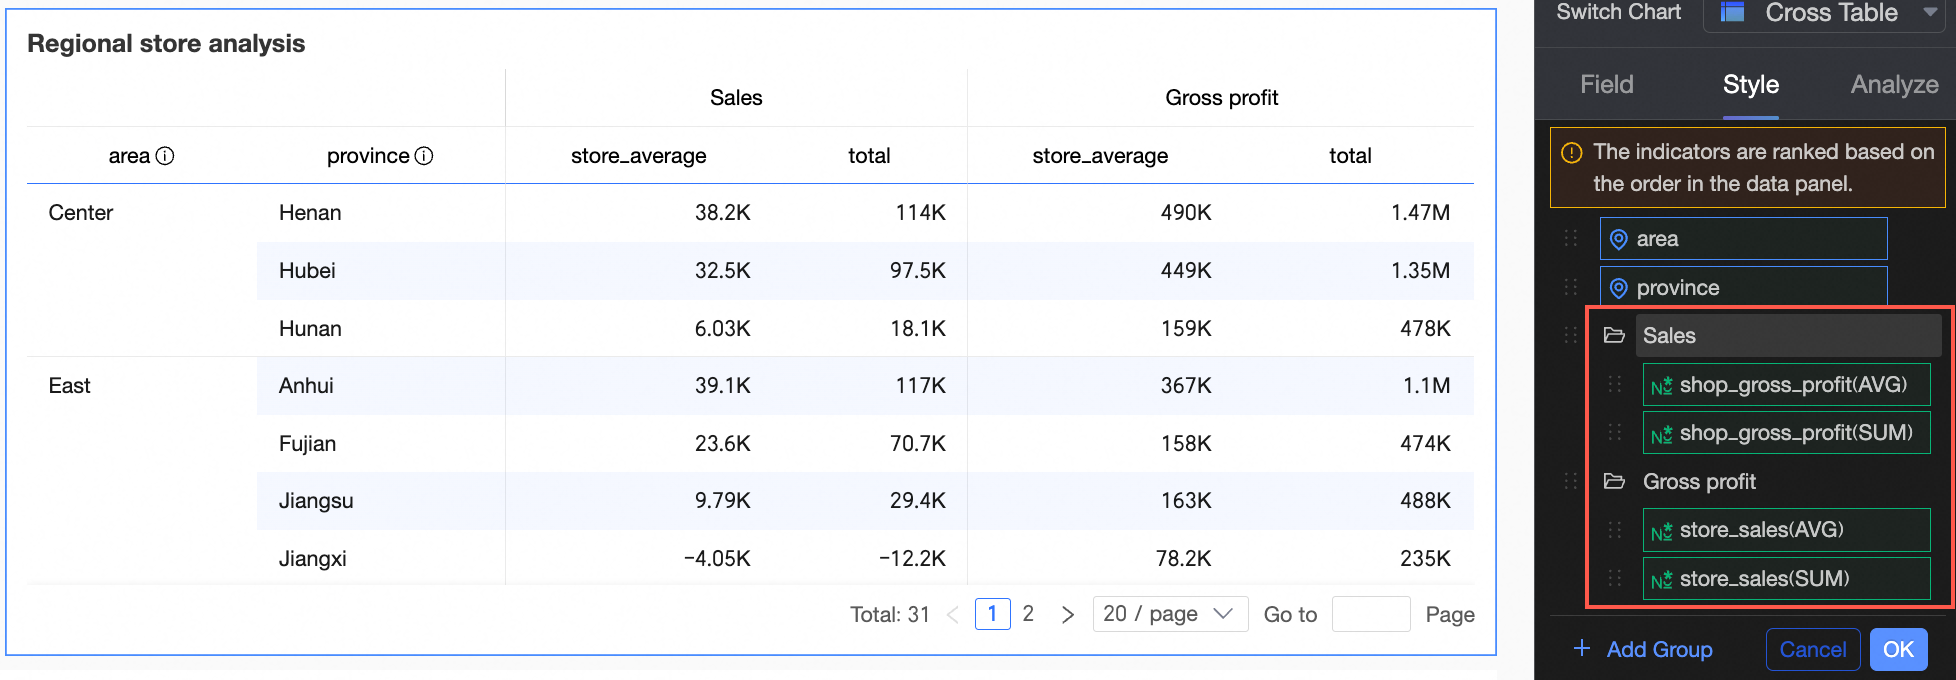
Task: Confirm with the OK button
Action: click(1897, 649)
